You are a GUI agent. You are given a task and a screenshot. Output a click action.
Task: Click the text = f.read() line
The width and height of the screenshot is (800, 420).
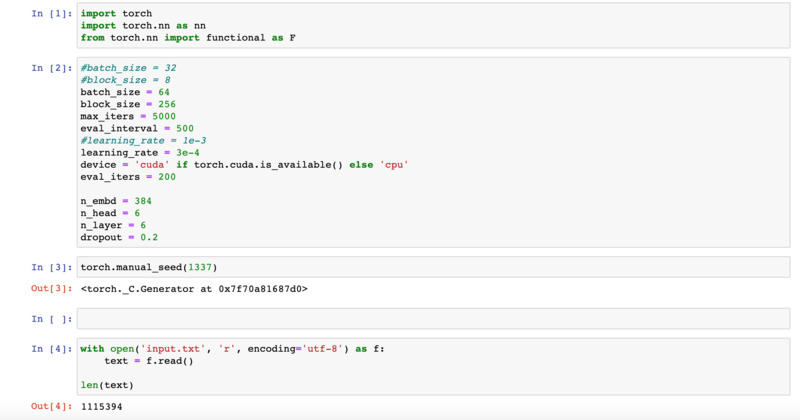[149, 361]
